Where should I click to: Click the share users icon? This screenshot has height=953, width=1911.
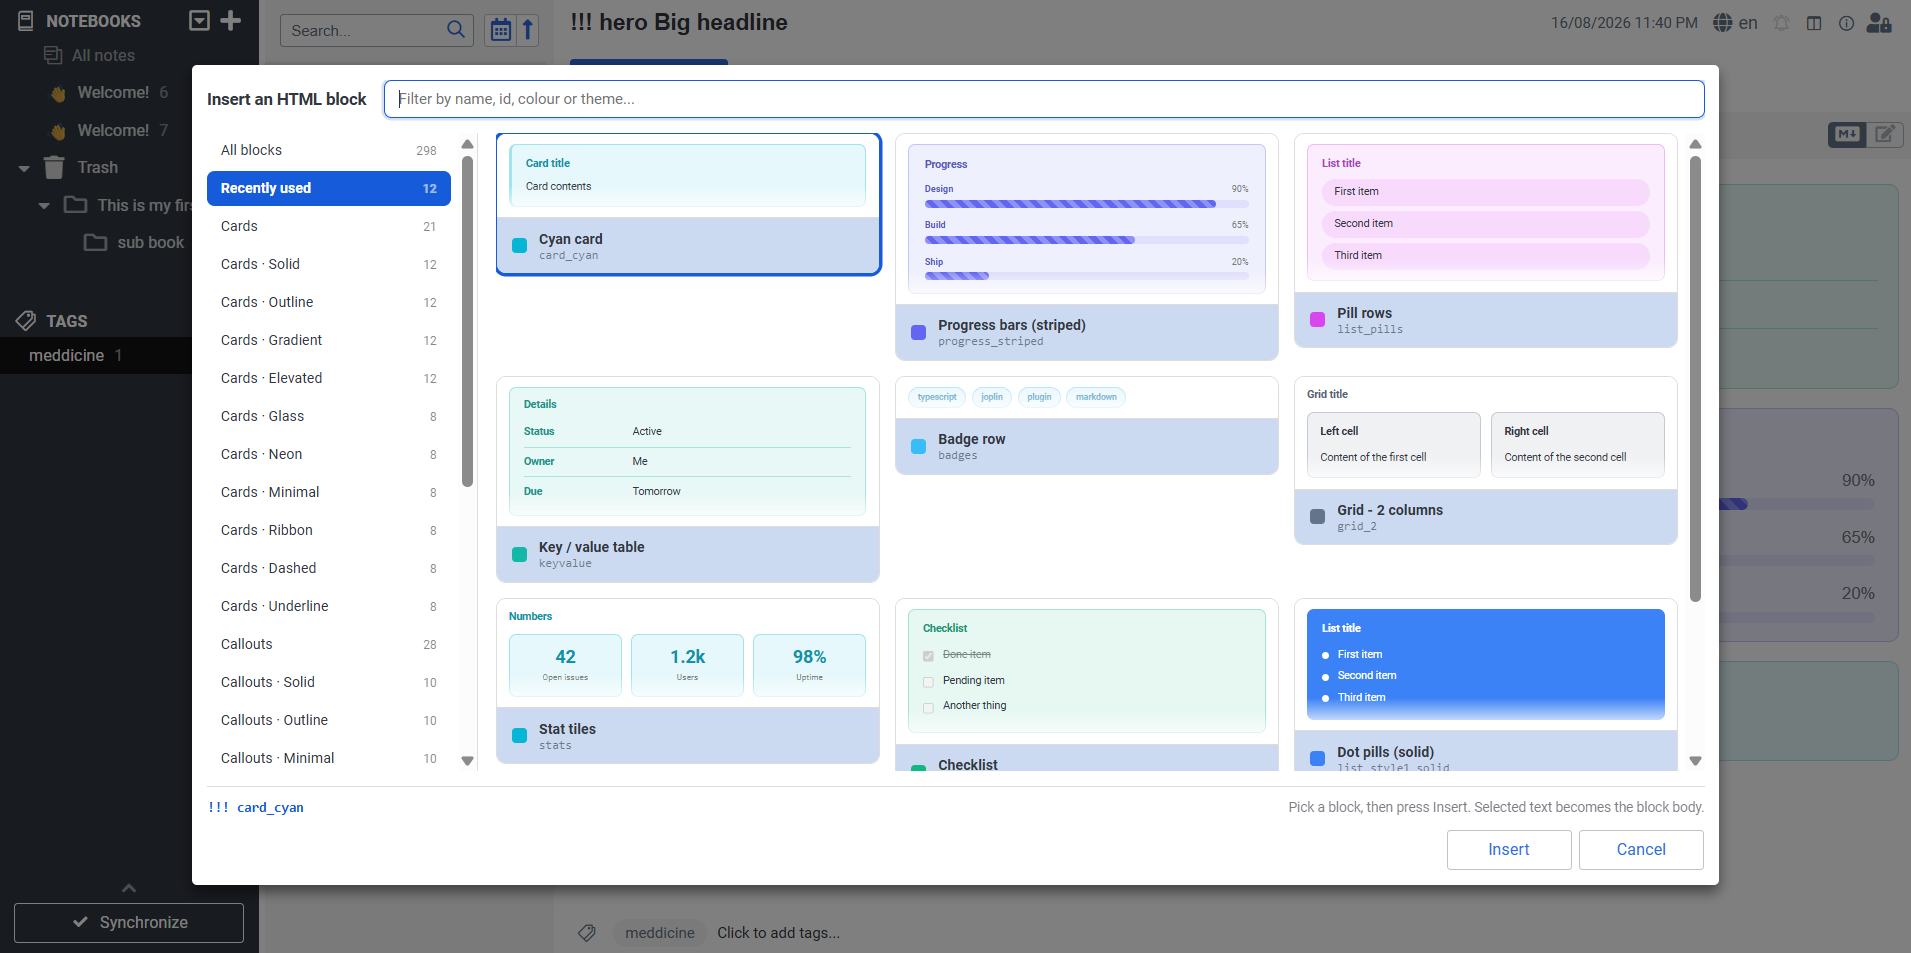tap(1879, 22)
